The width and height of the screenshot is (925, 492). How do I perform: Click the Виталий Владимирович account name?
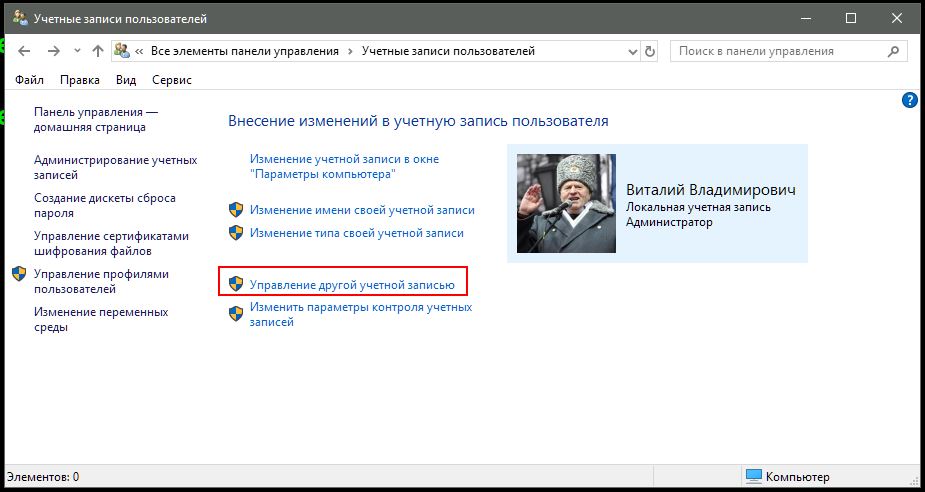[711, 190]
